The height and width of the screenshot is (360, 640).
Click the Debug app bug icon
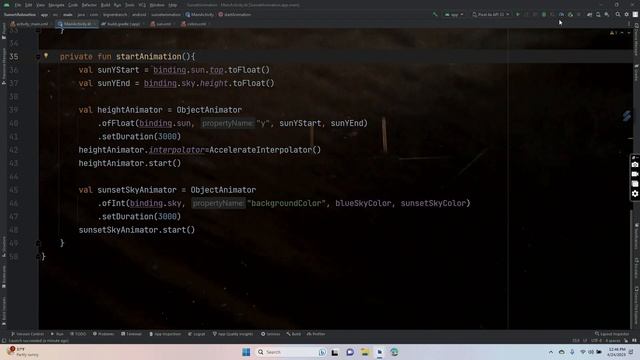(544, 15)
